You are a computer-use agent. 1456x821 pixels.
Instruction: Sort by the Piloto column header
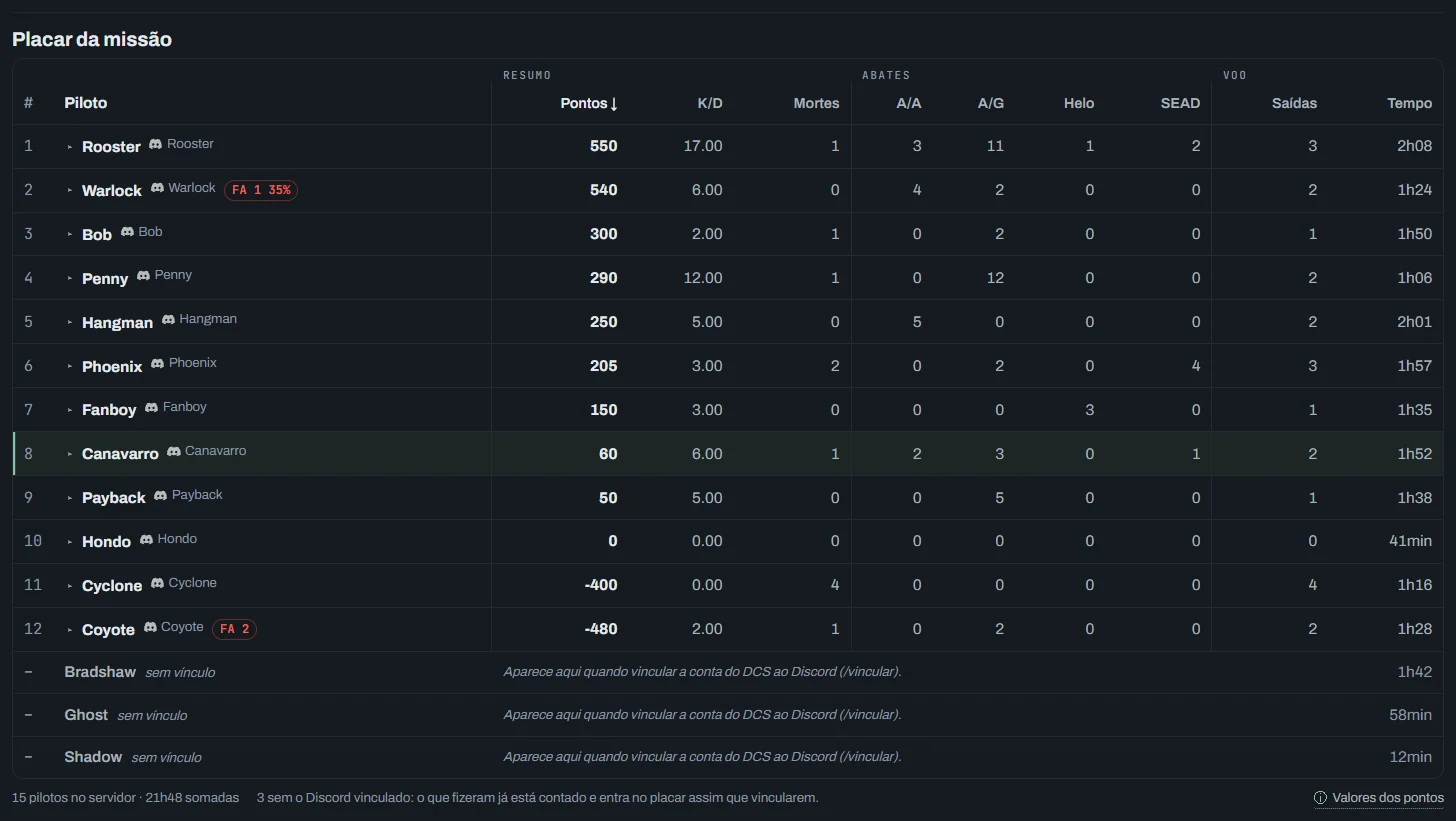[x=85, y=103]
